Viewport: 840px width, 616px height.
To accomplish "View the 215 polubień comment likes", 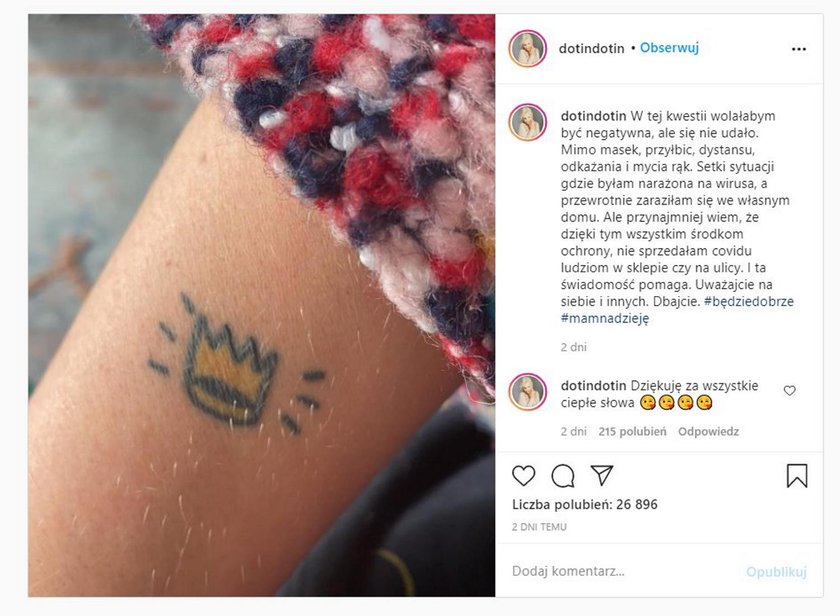I will [x=632, y=431].
